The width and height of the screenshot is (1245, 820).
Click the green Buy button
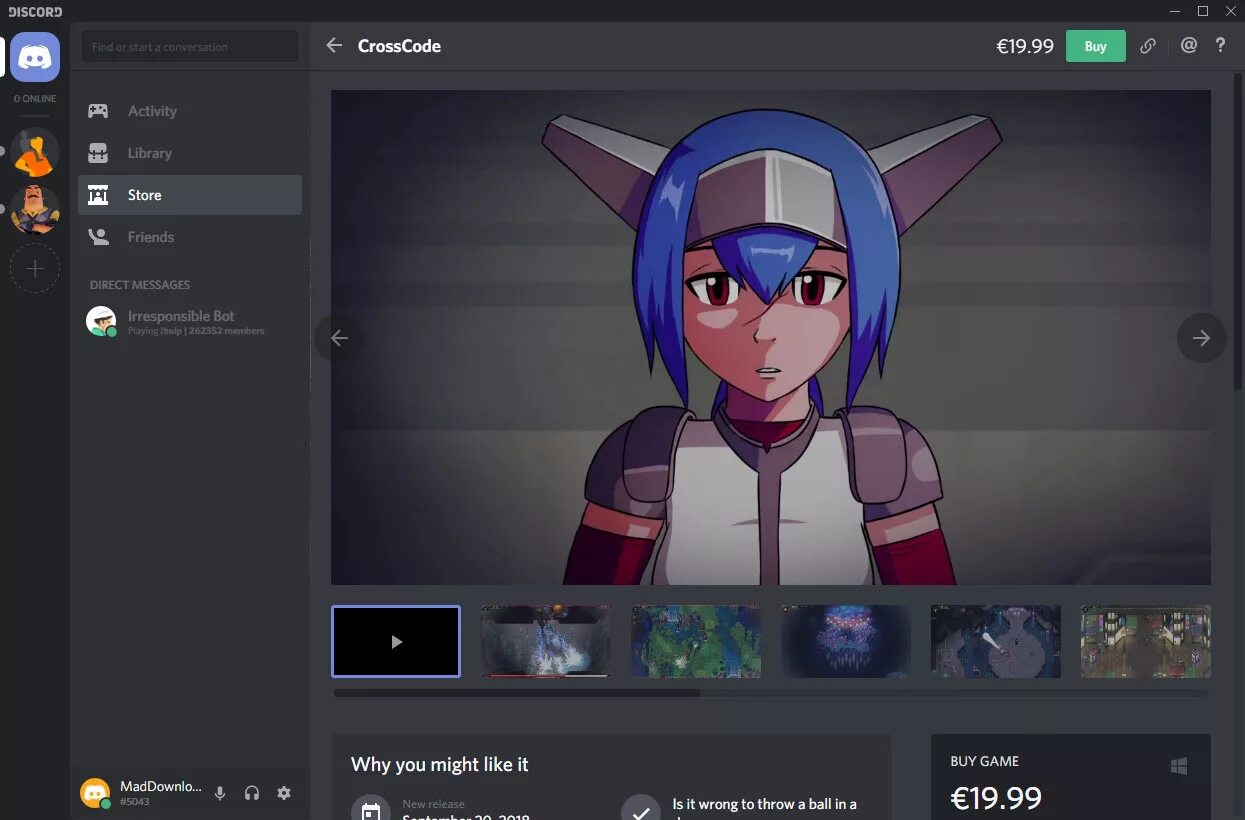[x=1096, y=46]
